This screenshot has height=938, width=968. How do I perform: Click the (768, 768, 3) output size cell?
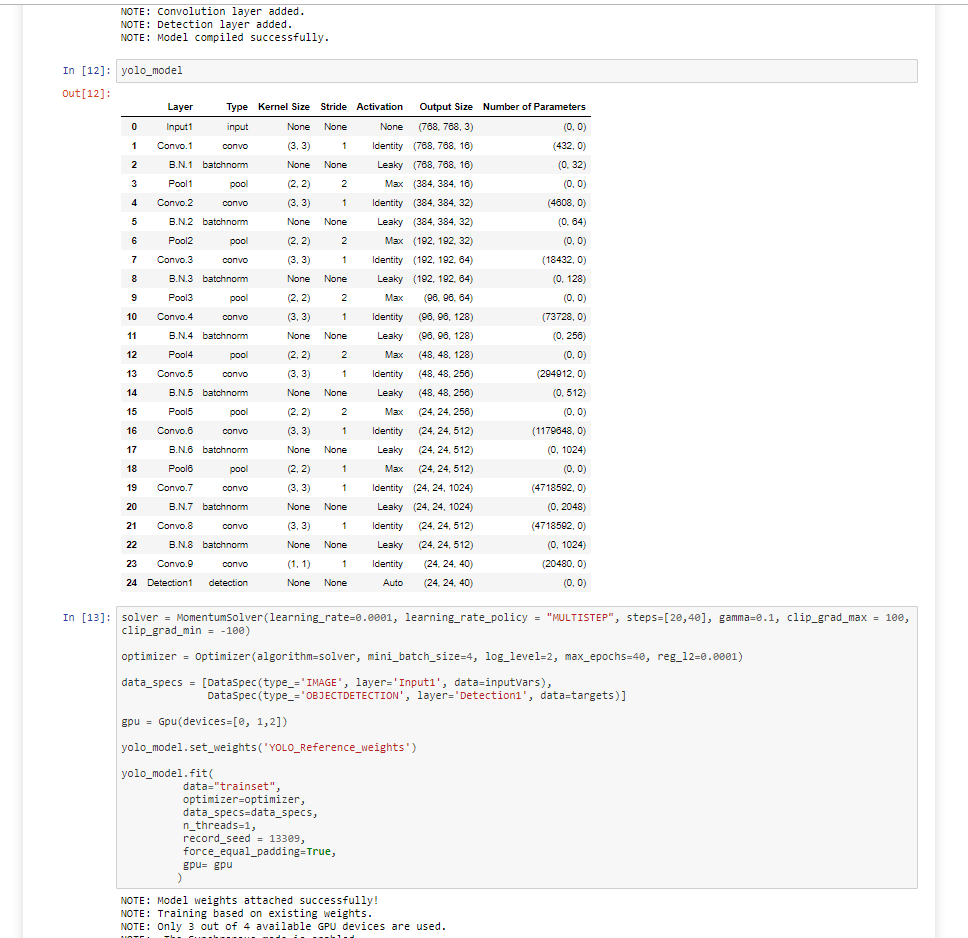tap(446, 127)
